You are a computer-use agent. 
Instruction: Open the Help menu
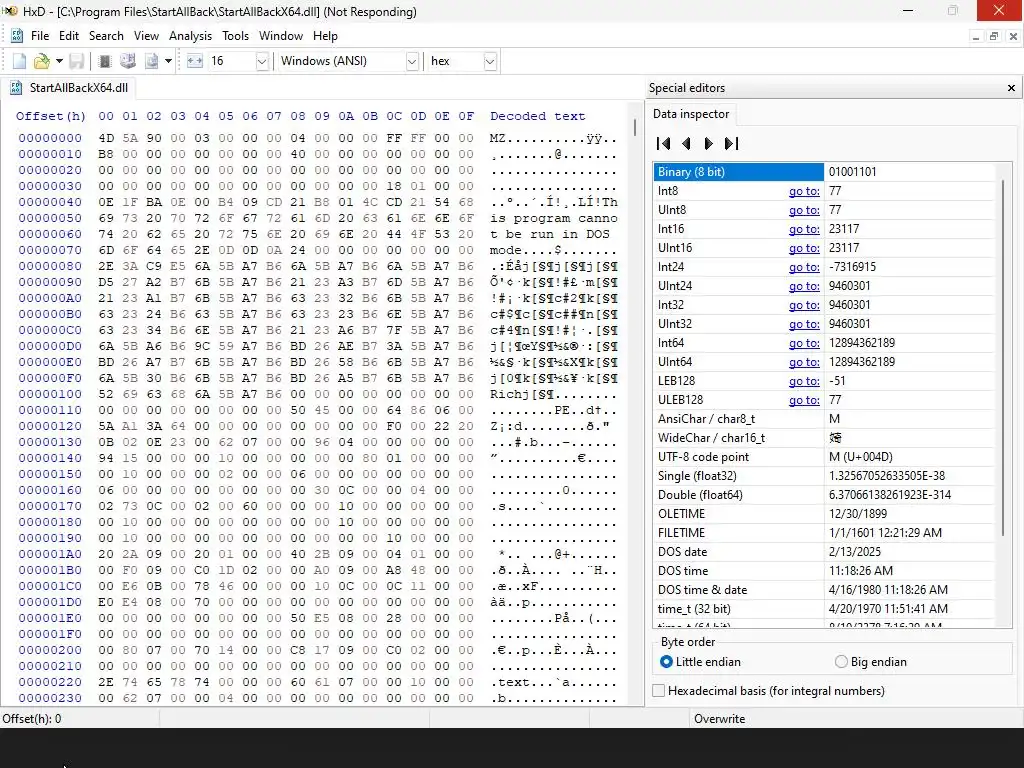click(x=325, y=36)
